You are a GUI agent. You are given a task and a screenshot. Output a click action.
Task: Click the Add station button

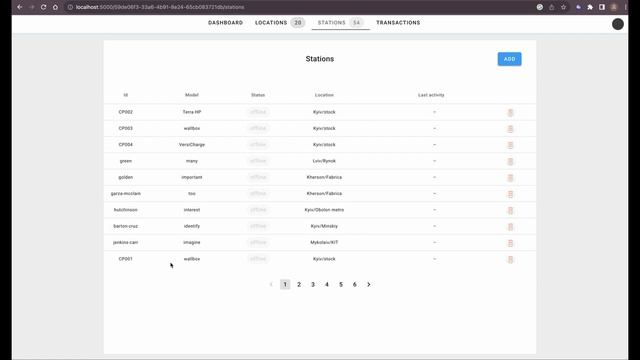(x=509, y=59)
